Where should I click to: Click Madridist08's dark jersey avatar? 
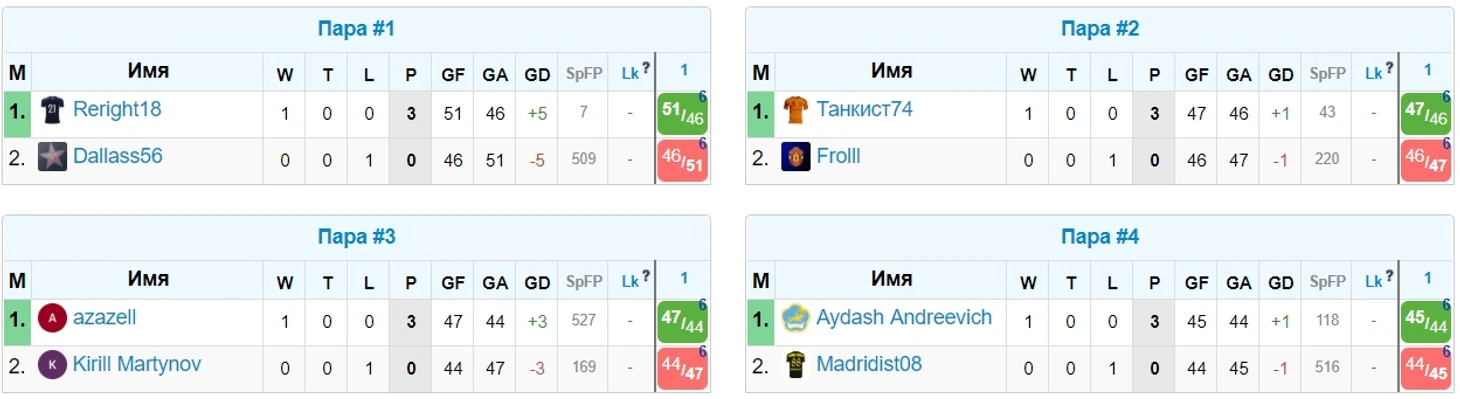(795, 365)
